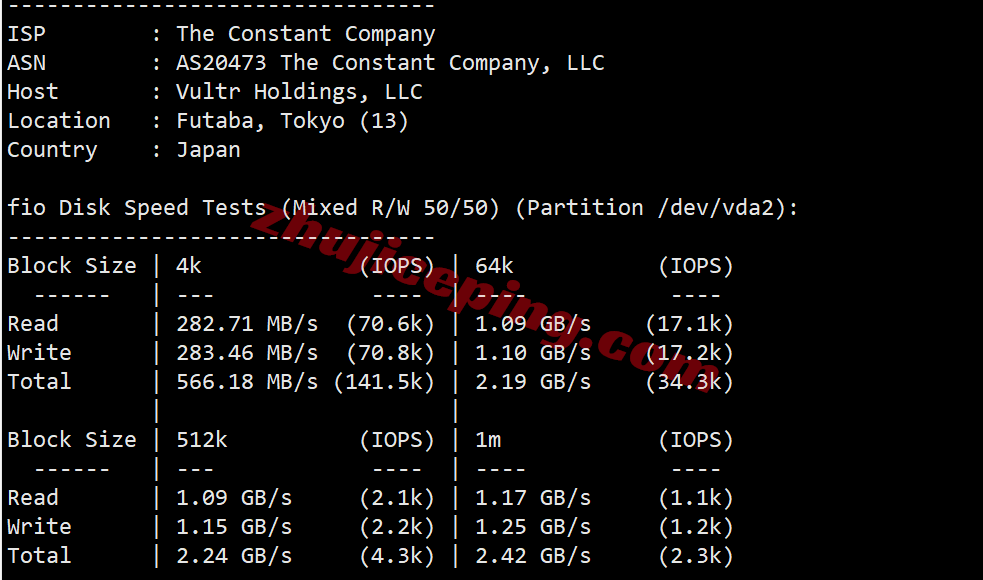Screen dimensions: 983x580
Task: Click the 1m block size column header
Action: pyautogui.click(x=488, y=440)
